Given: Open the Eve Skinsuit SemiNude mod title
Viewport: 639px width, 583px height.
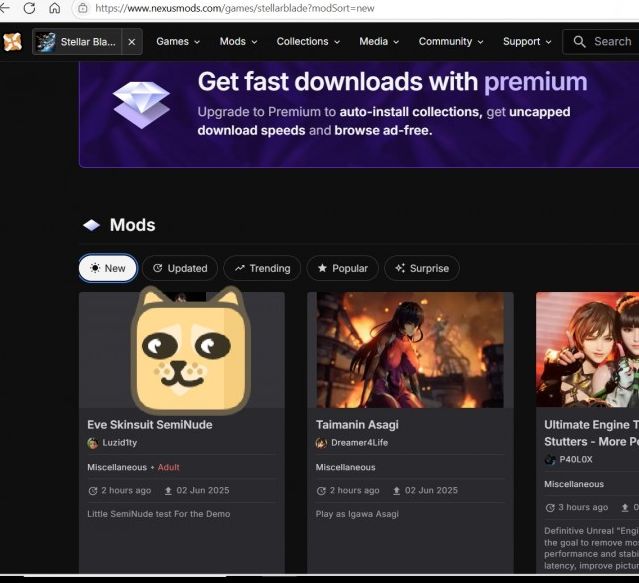Looking at the screenshot, I should click(x=150, y=425).
